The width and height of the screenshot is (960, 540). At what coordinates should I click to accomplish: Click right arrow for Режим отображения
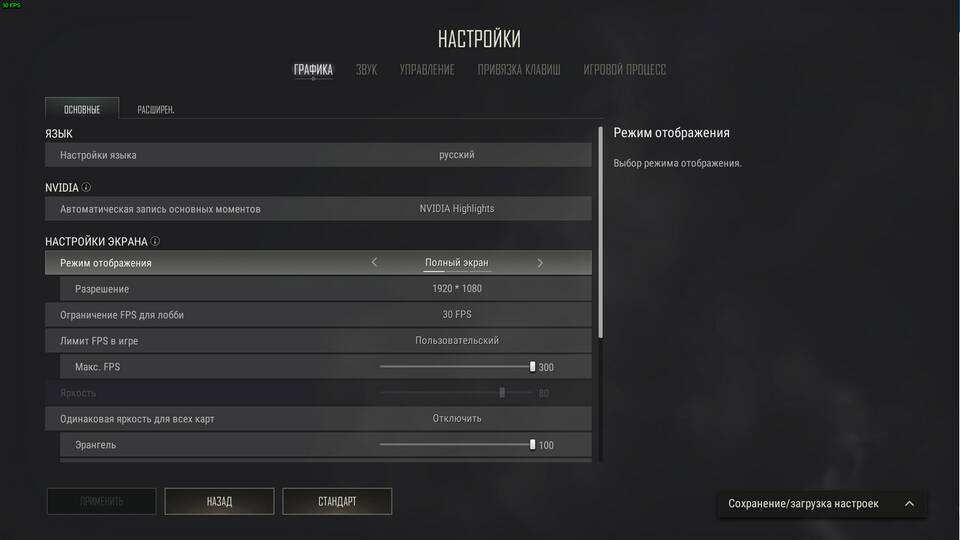point(540,263)
